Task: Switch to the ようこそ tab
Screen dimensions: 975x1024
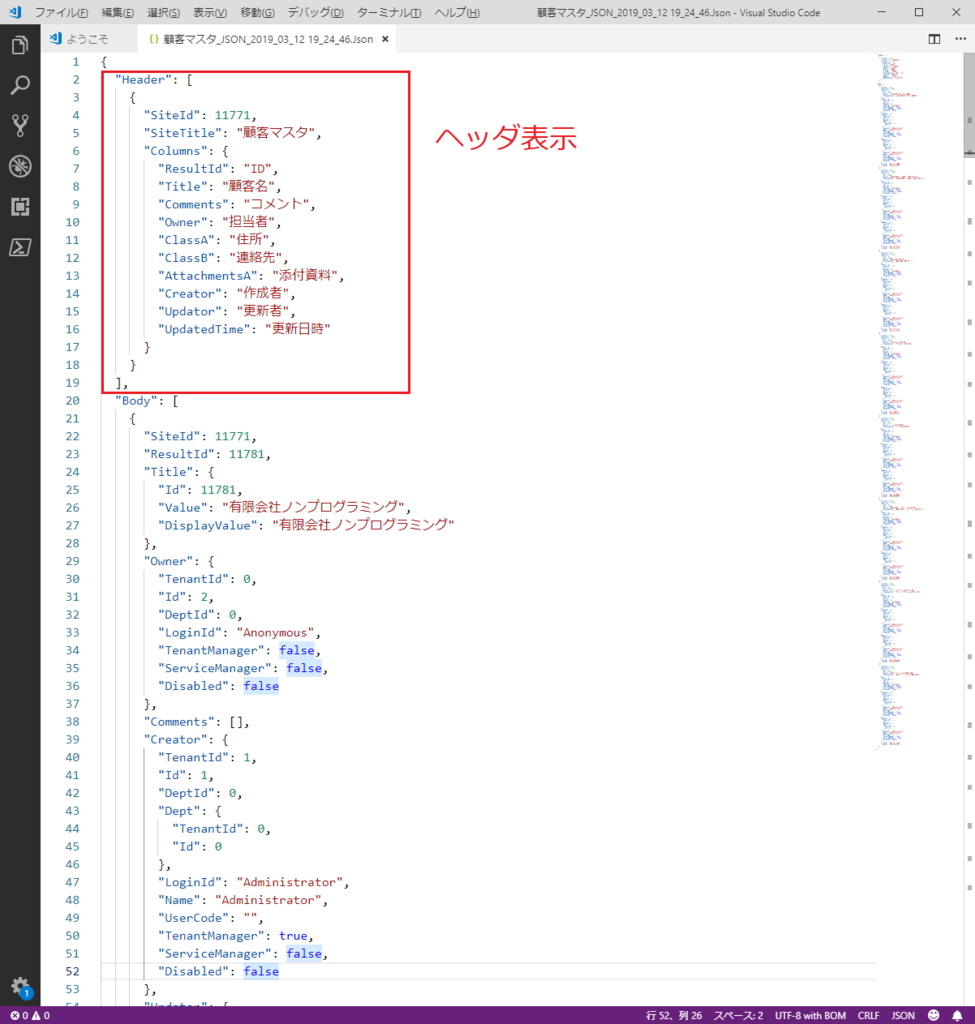Action: point(89,39)
